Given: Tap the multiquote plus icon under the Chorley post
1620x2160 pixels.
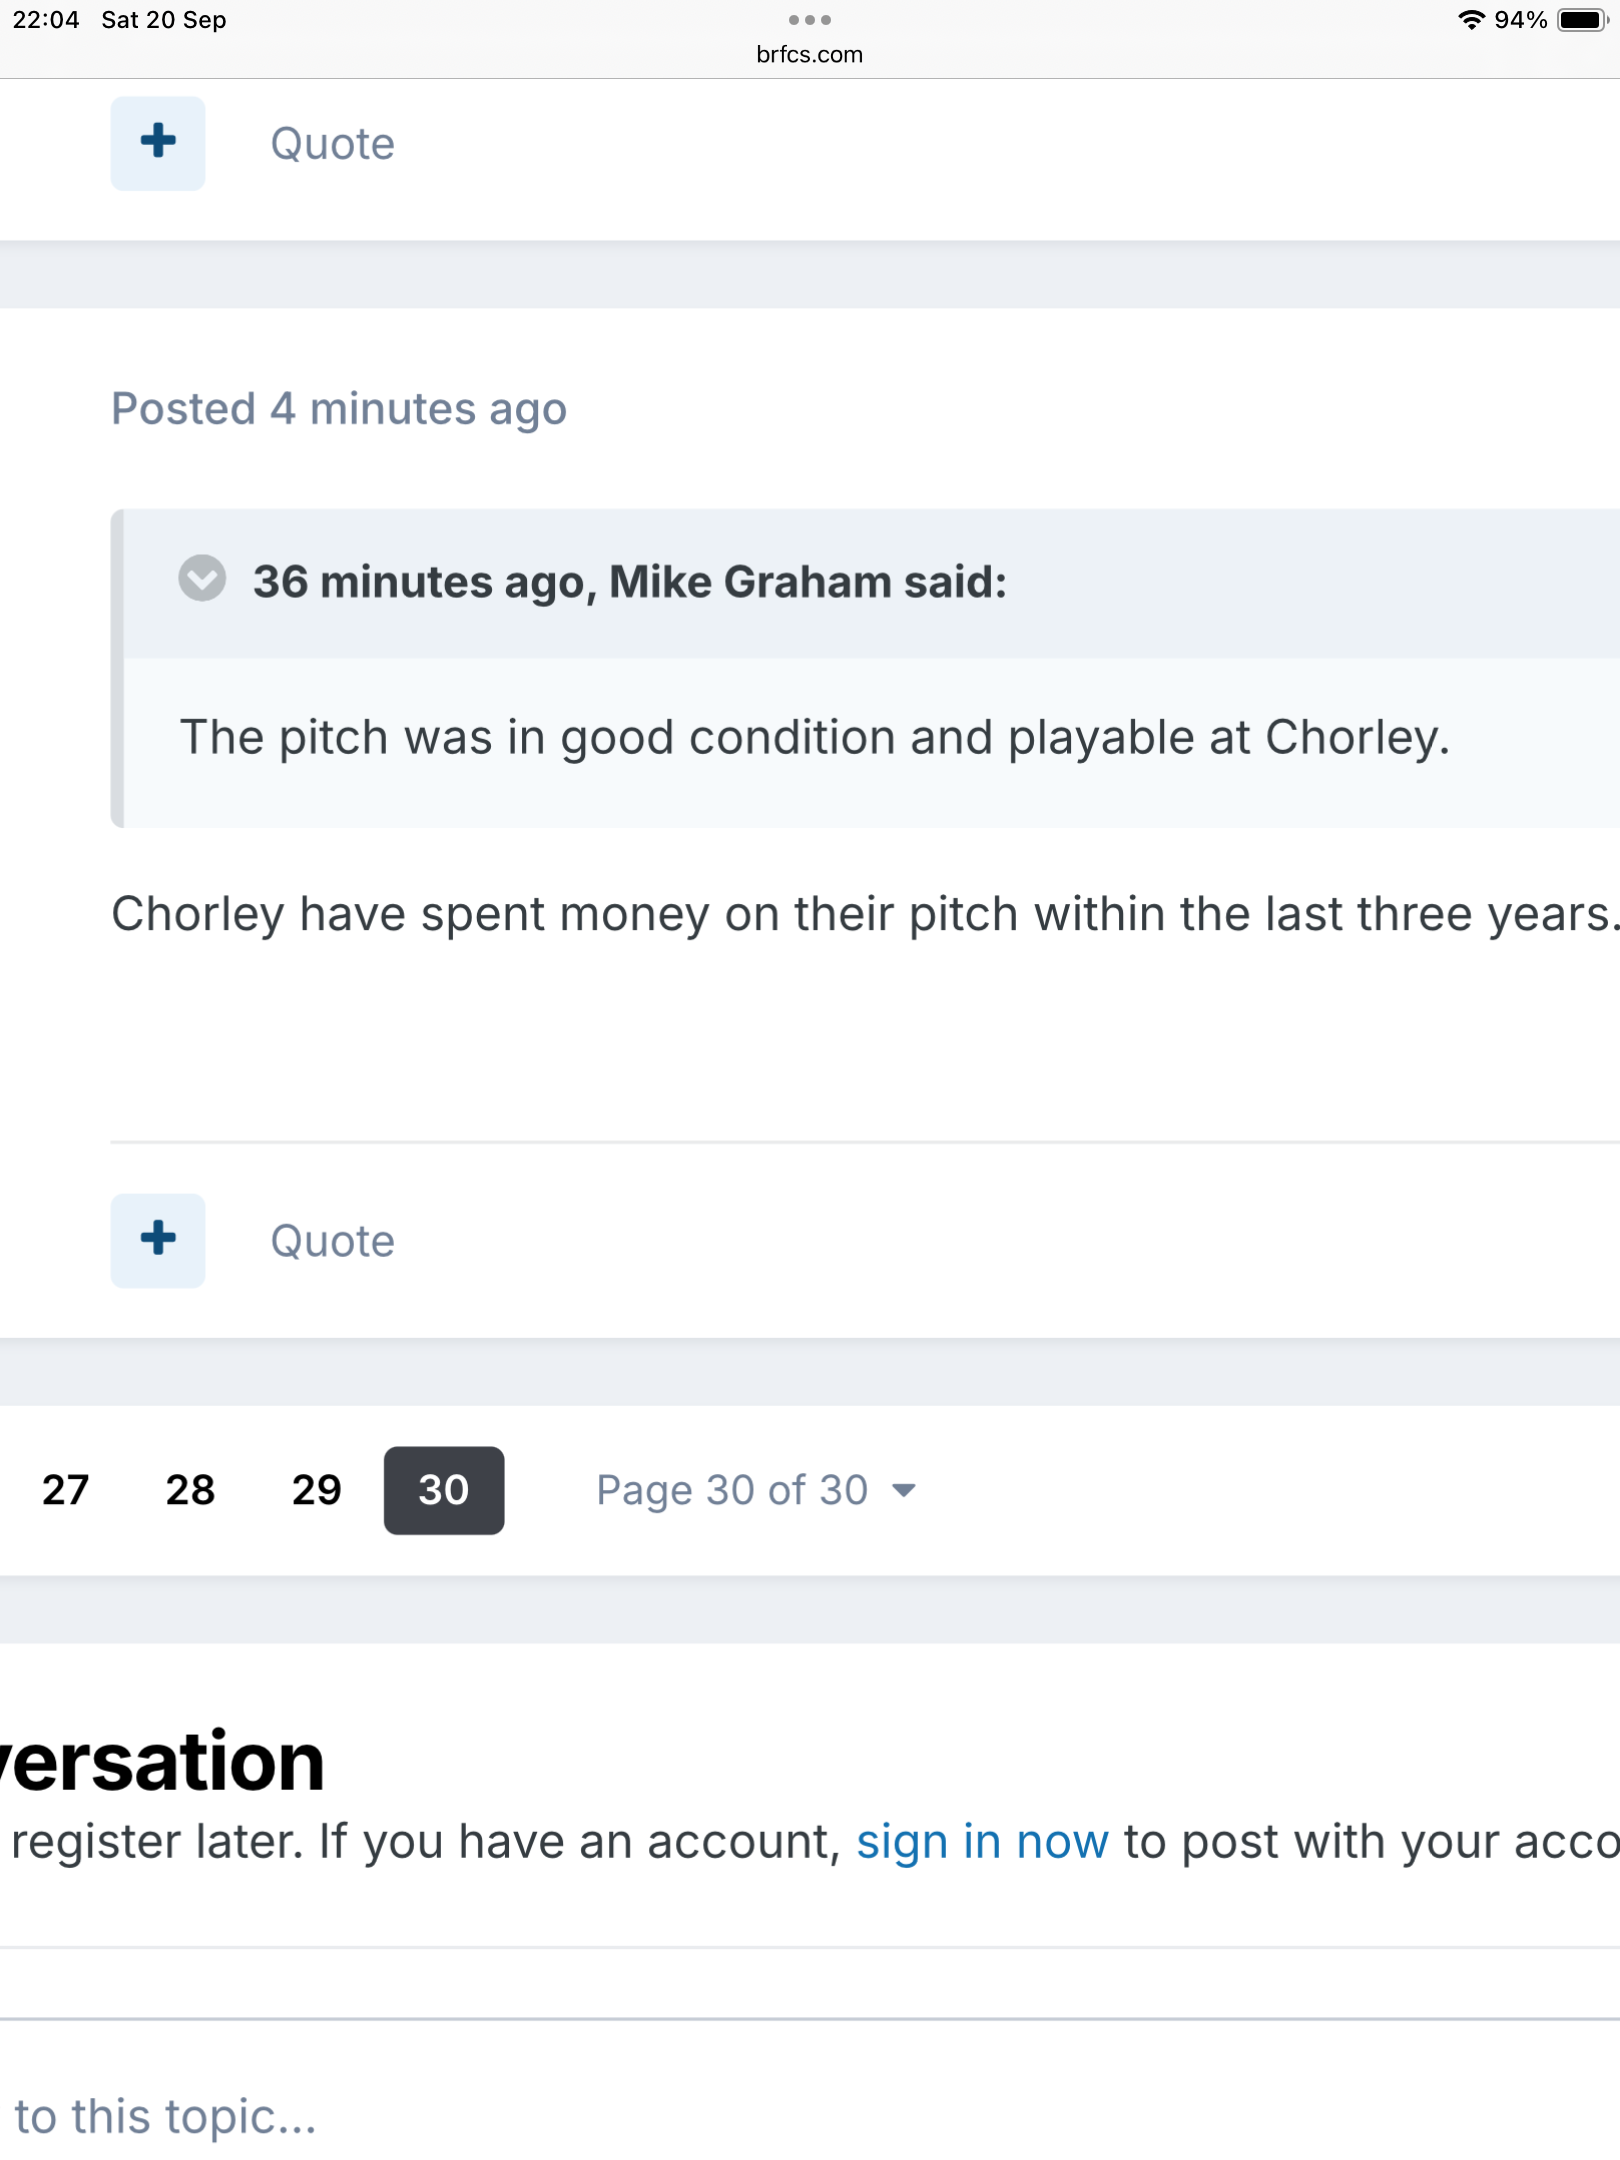Looking at the screenshot, I should [x=158, y=1240].
